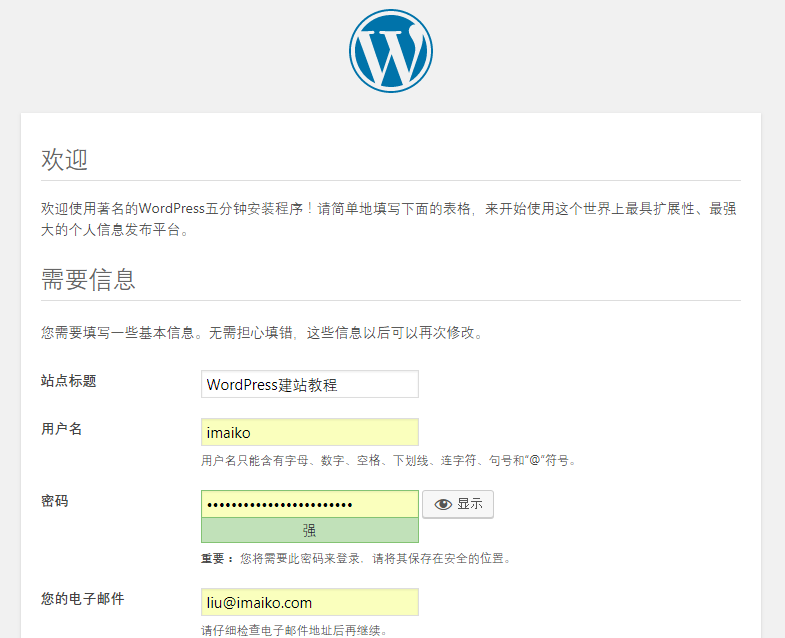Click the username hint text about allowed characters
This screenshot has height=638, width=785.
(x=389, y=460)
